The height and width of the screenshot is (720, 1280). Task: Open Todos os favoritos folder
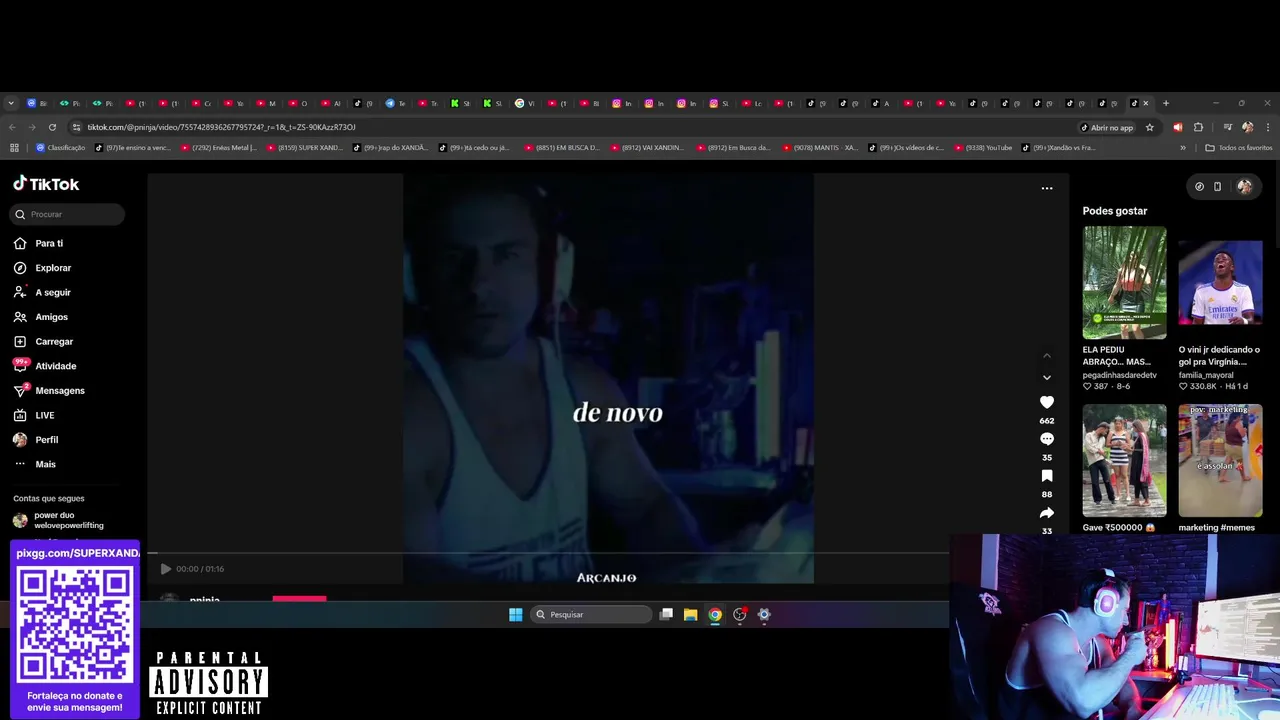pos(1239,148)
